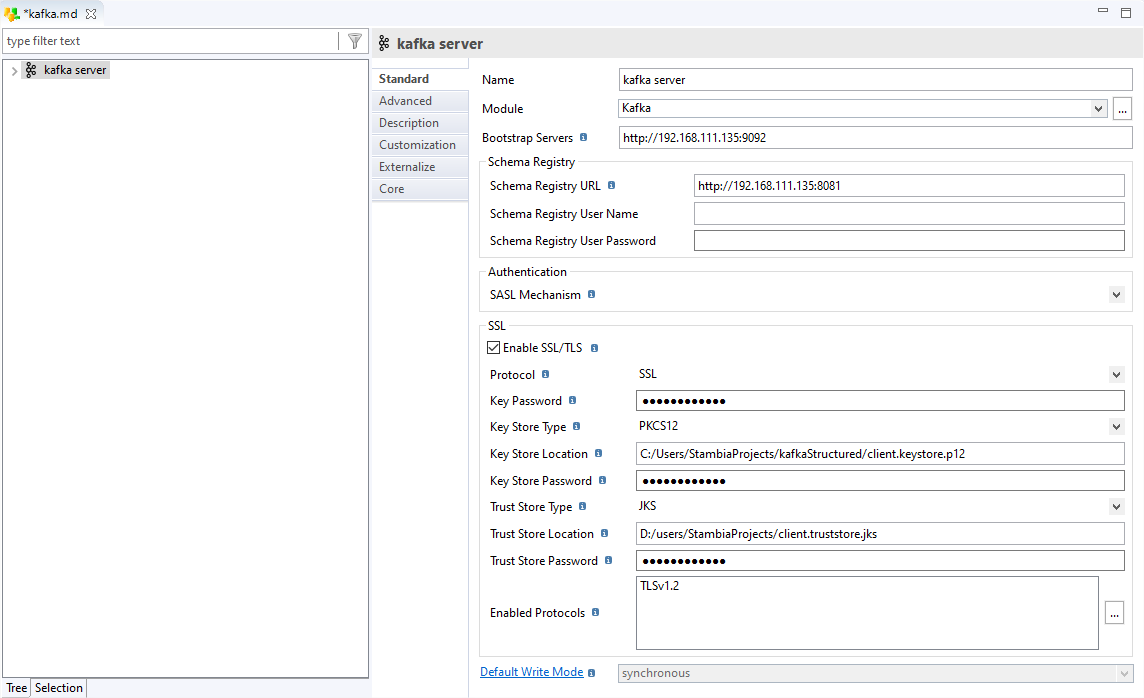Image resolution: width=1144 pixels, height=698 pixels.
Task: Minimize the editor pane
Action: pyautogui.click(x=1103, y=11)
